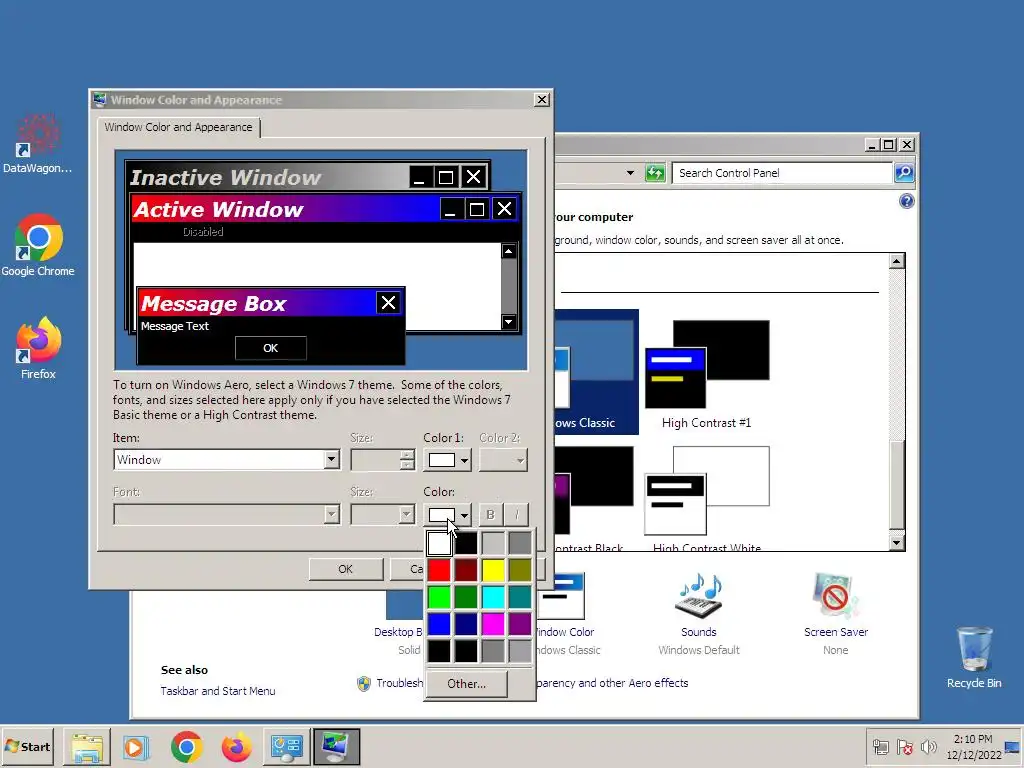Screen dimensions: 1024x768
Task: Open the Start menu
Action: coord(27,746)
